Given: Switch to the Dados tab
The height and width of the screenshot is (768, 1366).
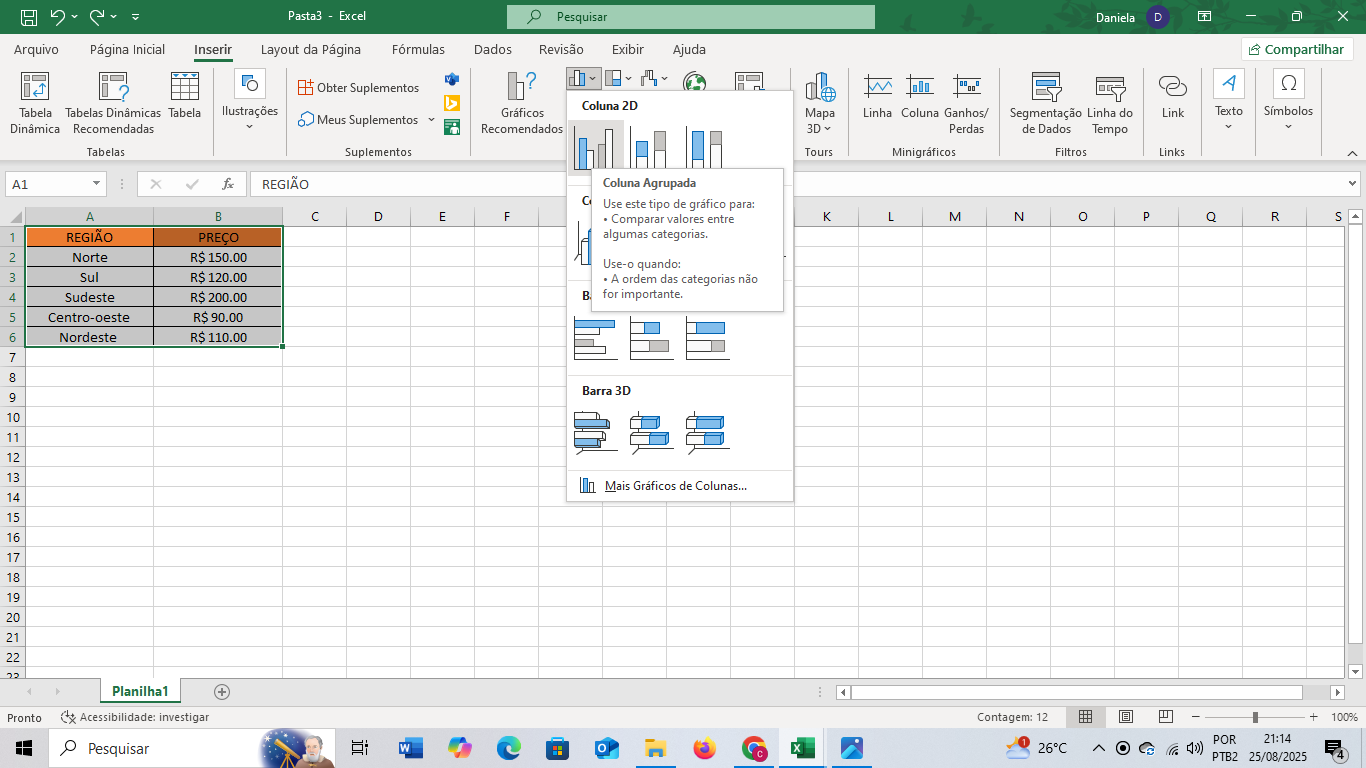Looking at the screenshot, I should tap(493, 49).
